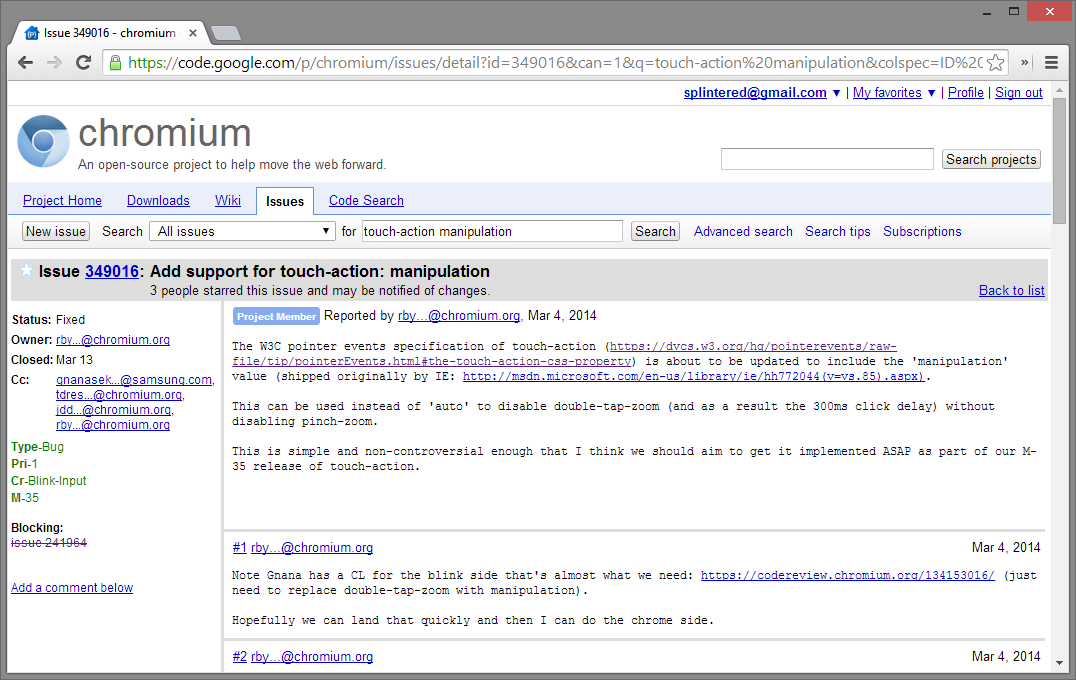The height and width of the screenshot is (680, 1076).
Task: Follow the Back to list link
Action: pos(1011,290)
